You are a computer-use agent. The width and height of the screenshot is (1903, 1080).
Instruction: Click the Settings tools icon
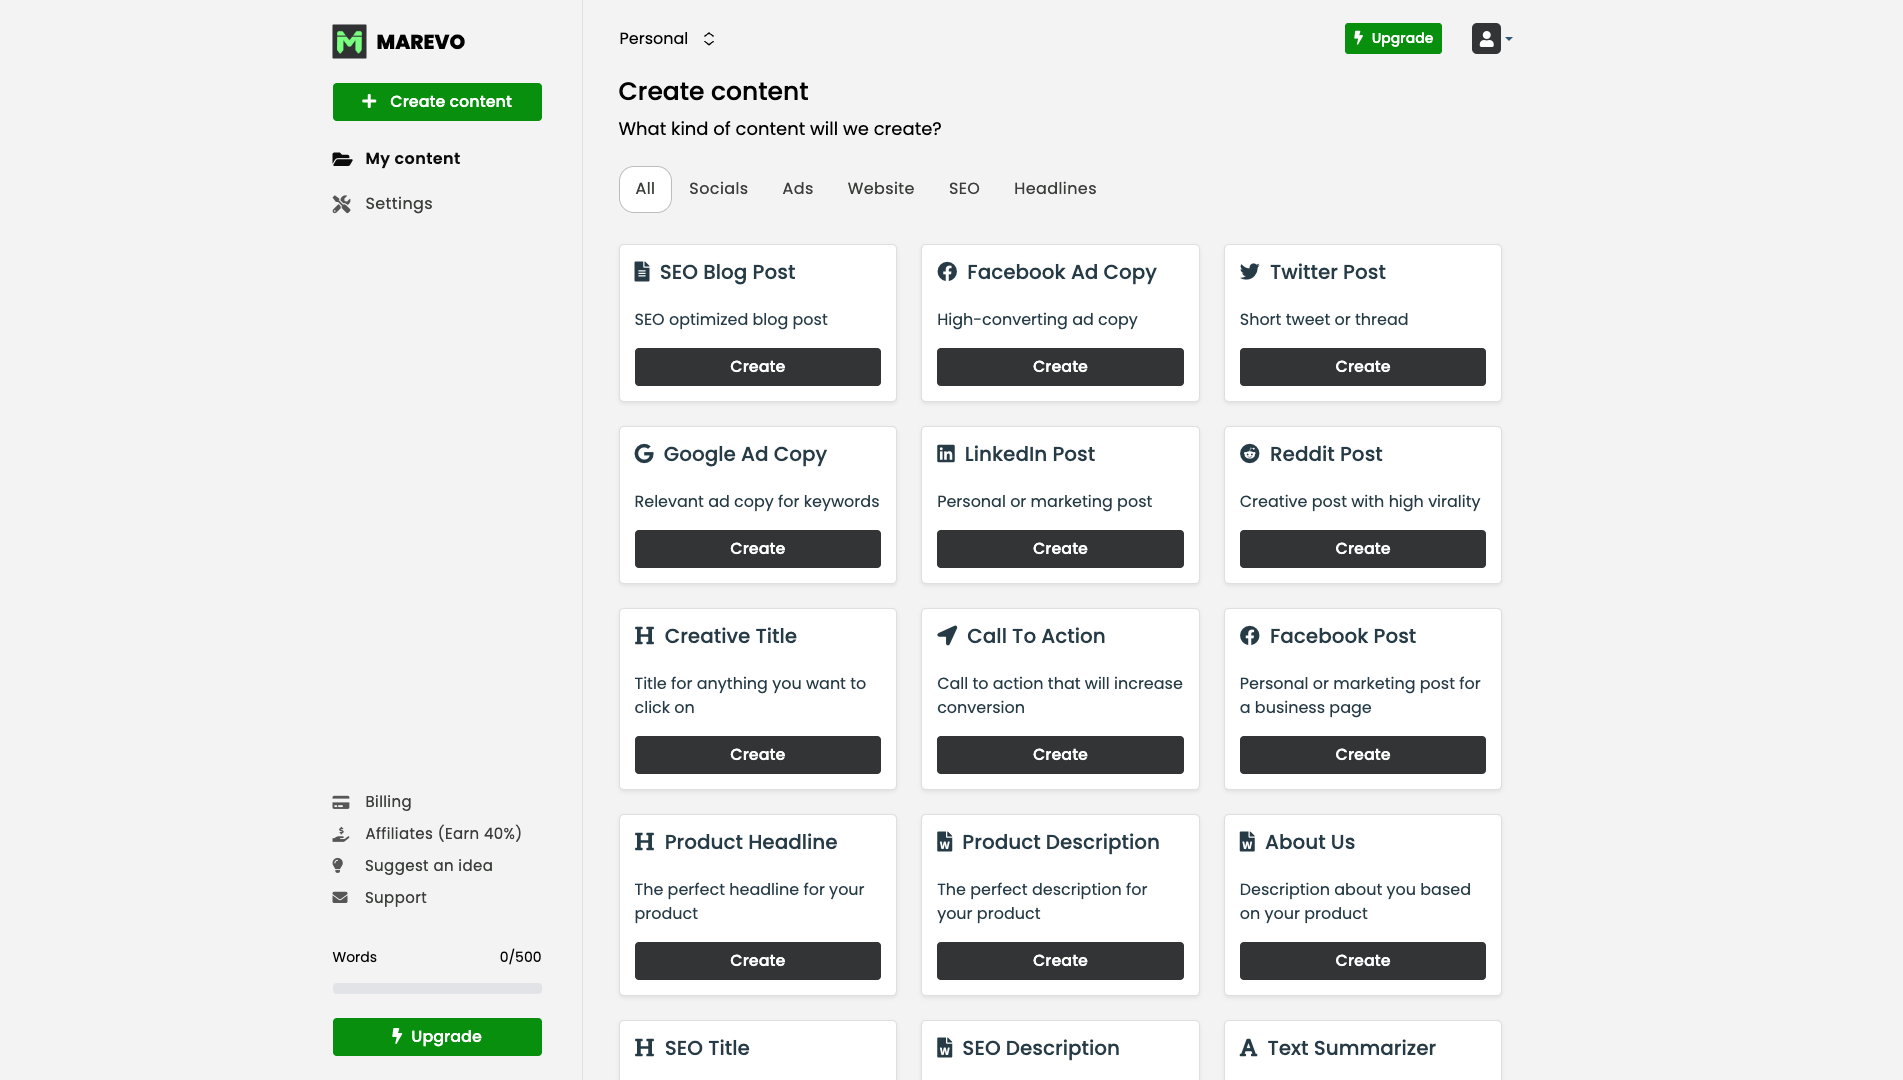click(x=342, y=204)
